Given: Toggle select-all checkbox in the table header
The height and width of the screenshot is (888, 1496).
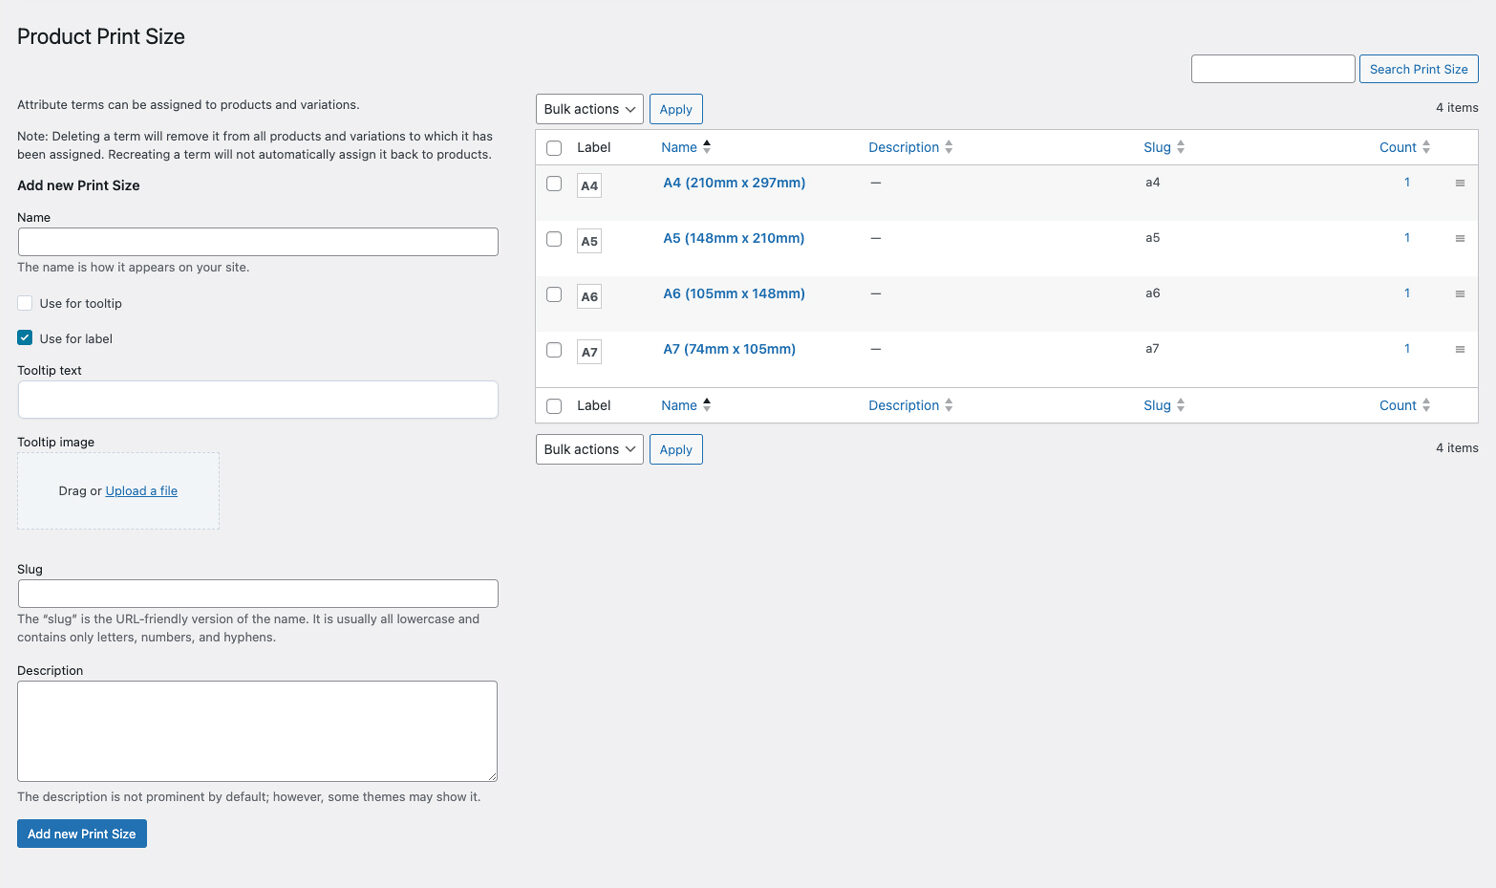Looking at the screenshot, I should click(554, 148).
